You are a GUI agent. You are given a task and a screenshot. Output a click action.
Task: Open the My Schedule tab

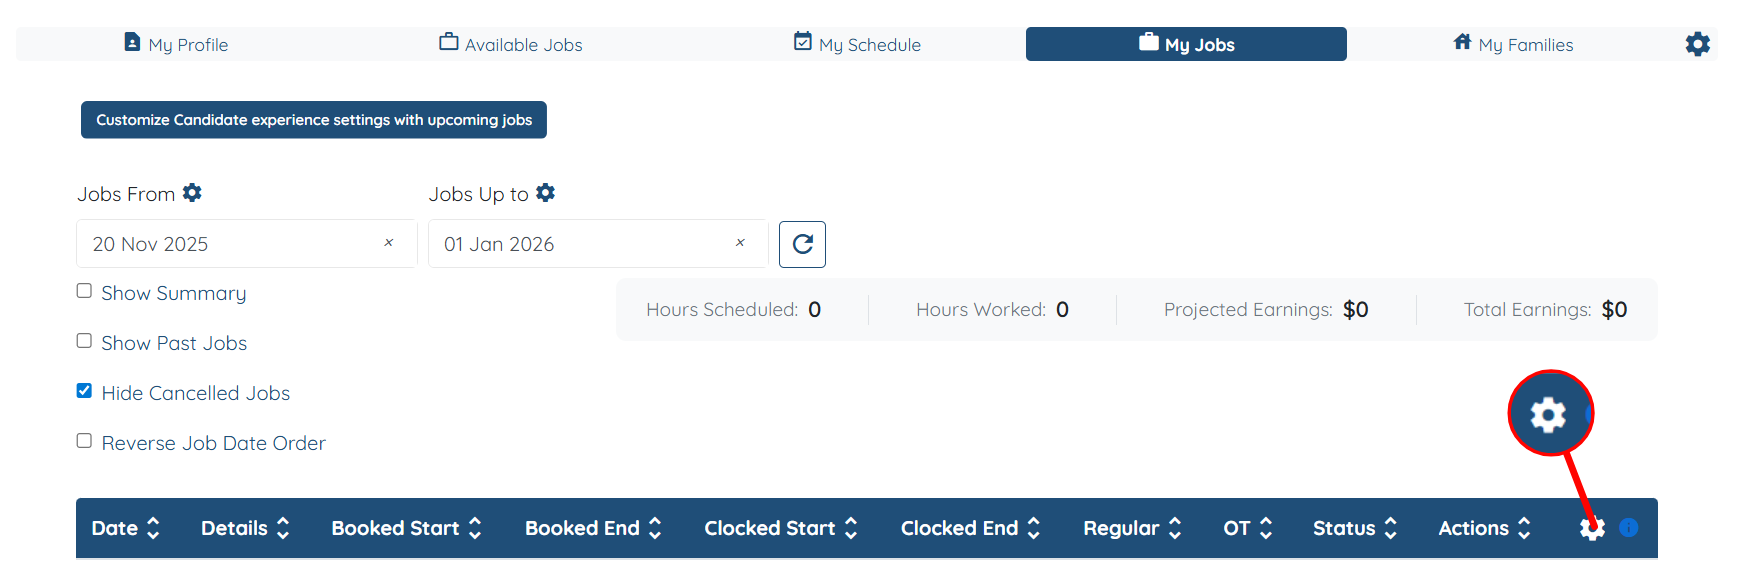click(857, 44)
